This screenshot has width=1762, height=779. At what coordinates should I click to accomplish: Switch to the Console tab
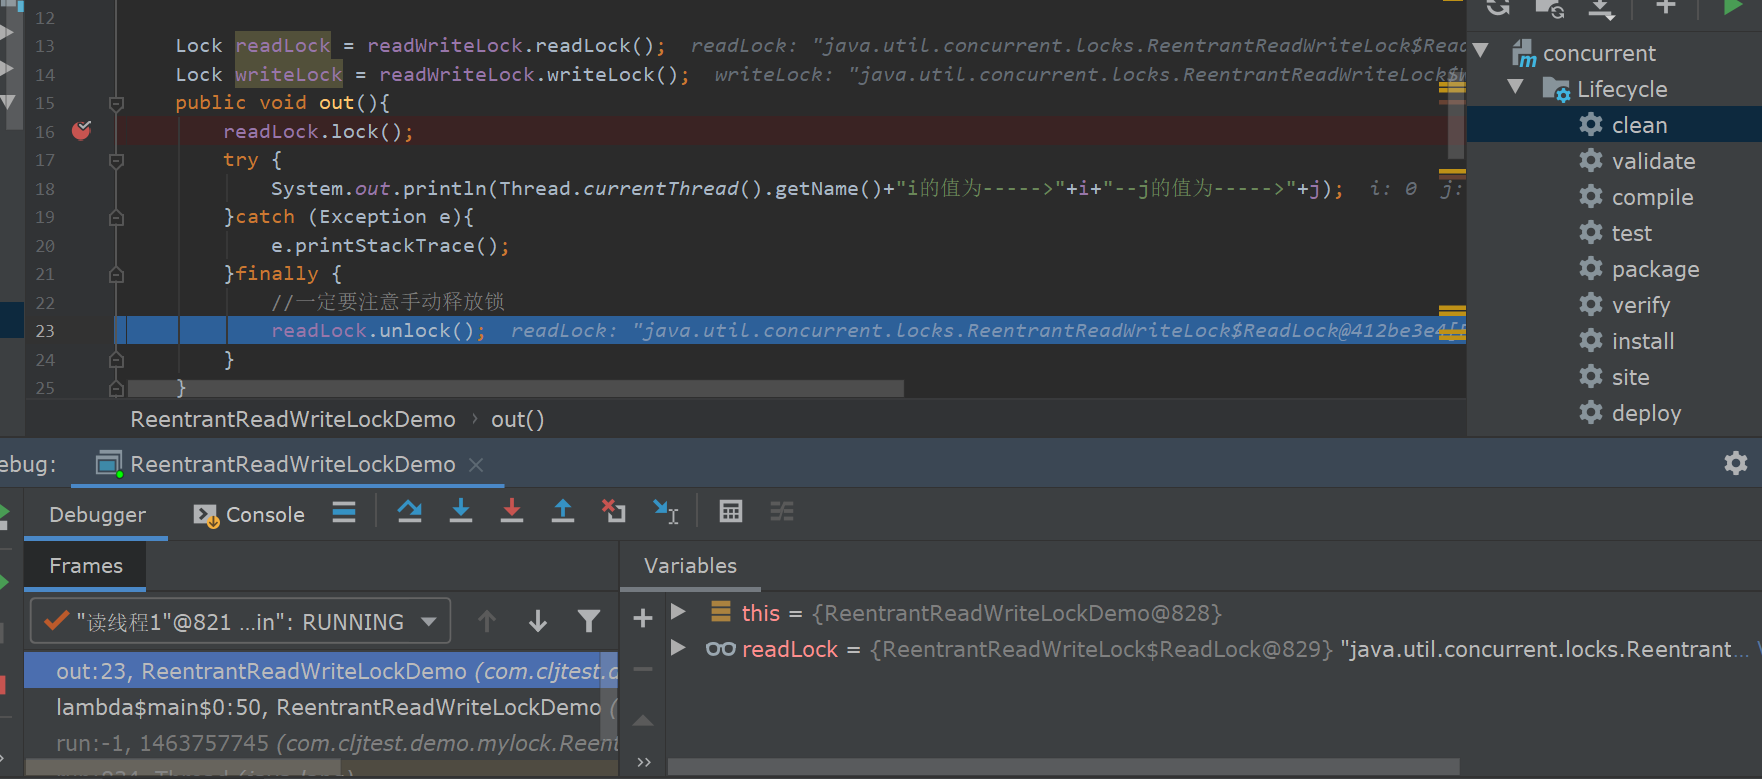(x=249, y=514)
